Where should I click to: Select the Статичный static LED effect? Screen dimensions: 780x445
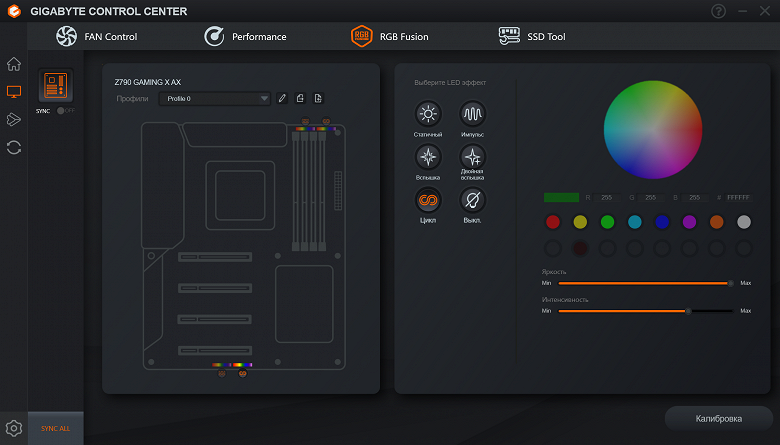(x=428, y=114)
